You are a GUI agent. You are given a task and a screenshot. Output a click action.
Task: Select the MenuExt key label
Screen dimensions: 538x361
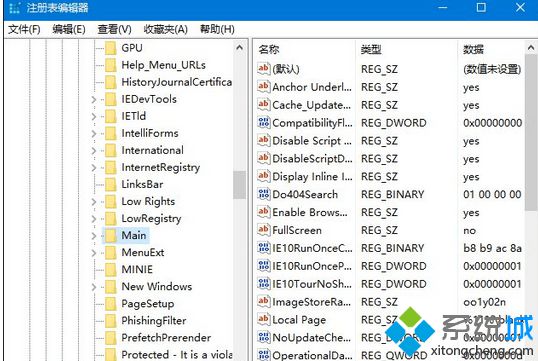tap(143, 253)
